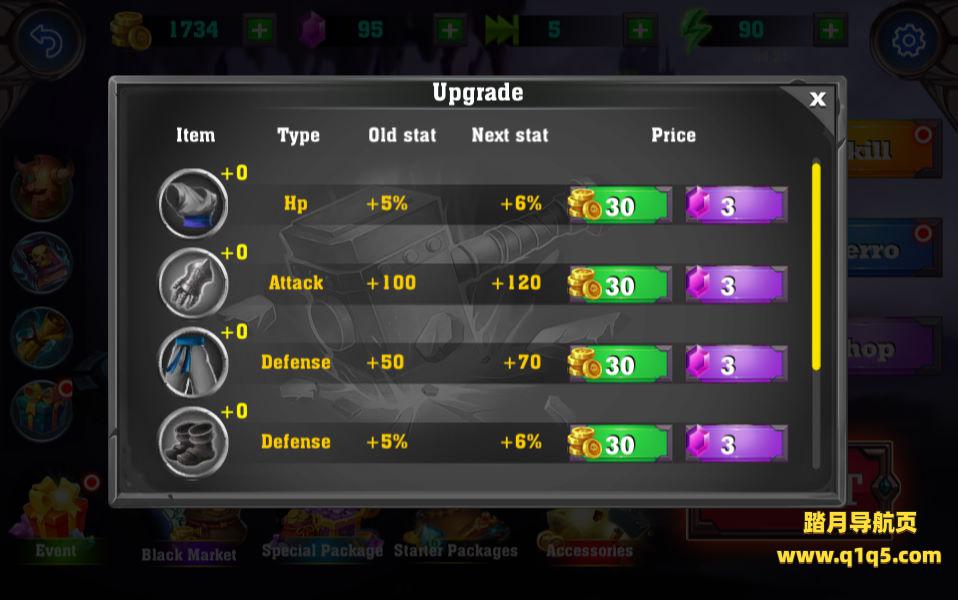958x600 pixels.
Task: Add skip tickets with plus icon
Action: coord(640,29)
